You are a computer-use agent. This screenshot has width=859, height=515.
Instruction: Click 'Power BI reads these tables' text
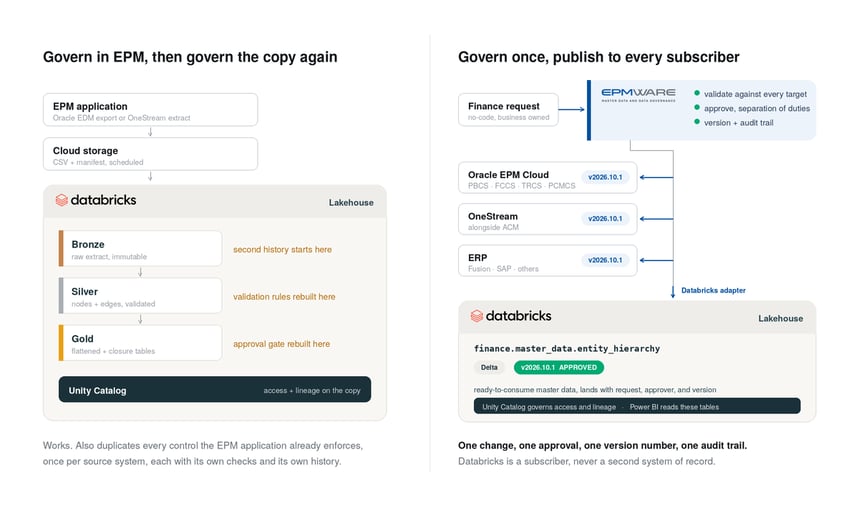[x=674, y=407]
